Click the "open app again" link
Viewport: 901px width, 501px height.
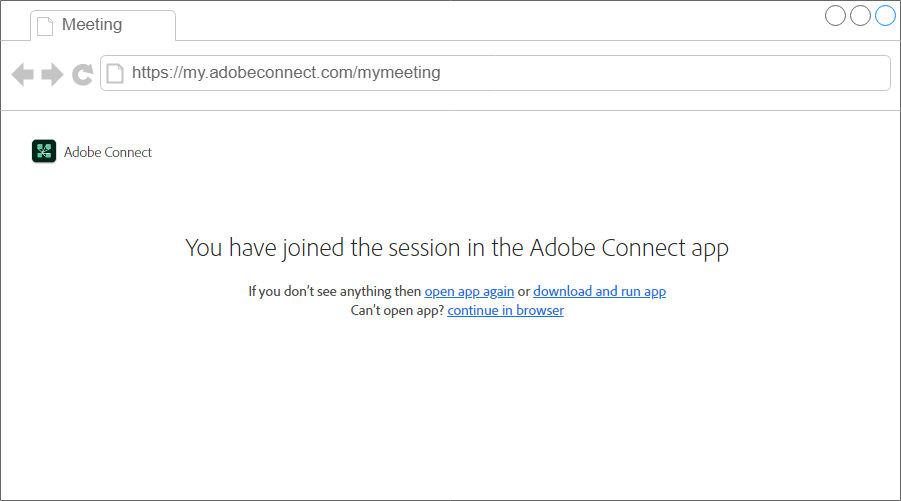pos(469,291)
